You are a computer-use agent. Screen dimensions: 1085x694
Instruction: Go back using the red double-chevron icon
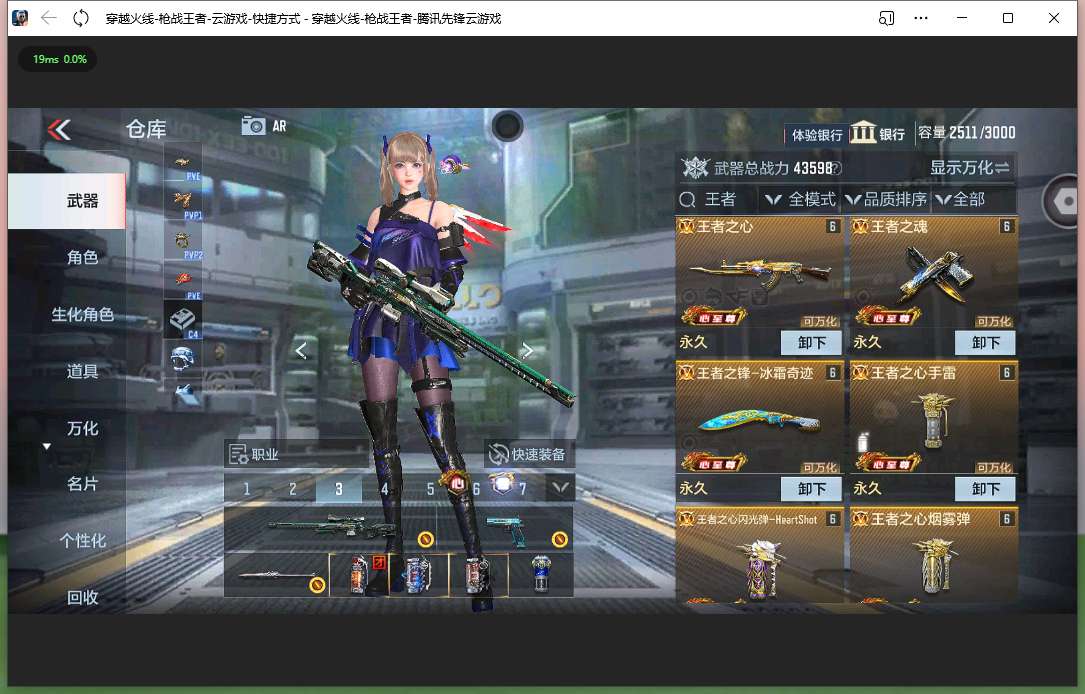click(60, 129)
